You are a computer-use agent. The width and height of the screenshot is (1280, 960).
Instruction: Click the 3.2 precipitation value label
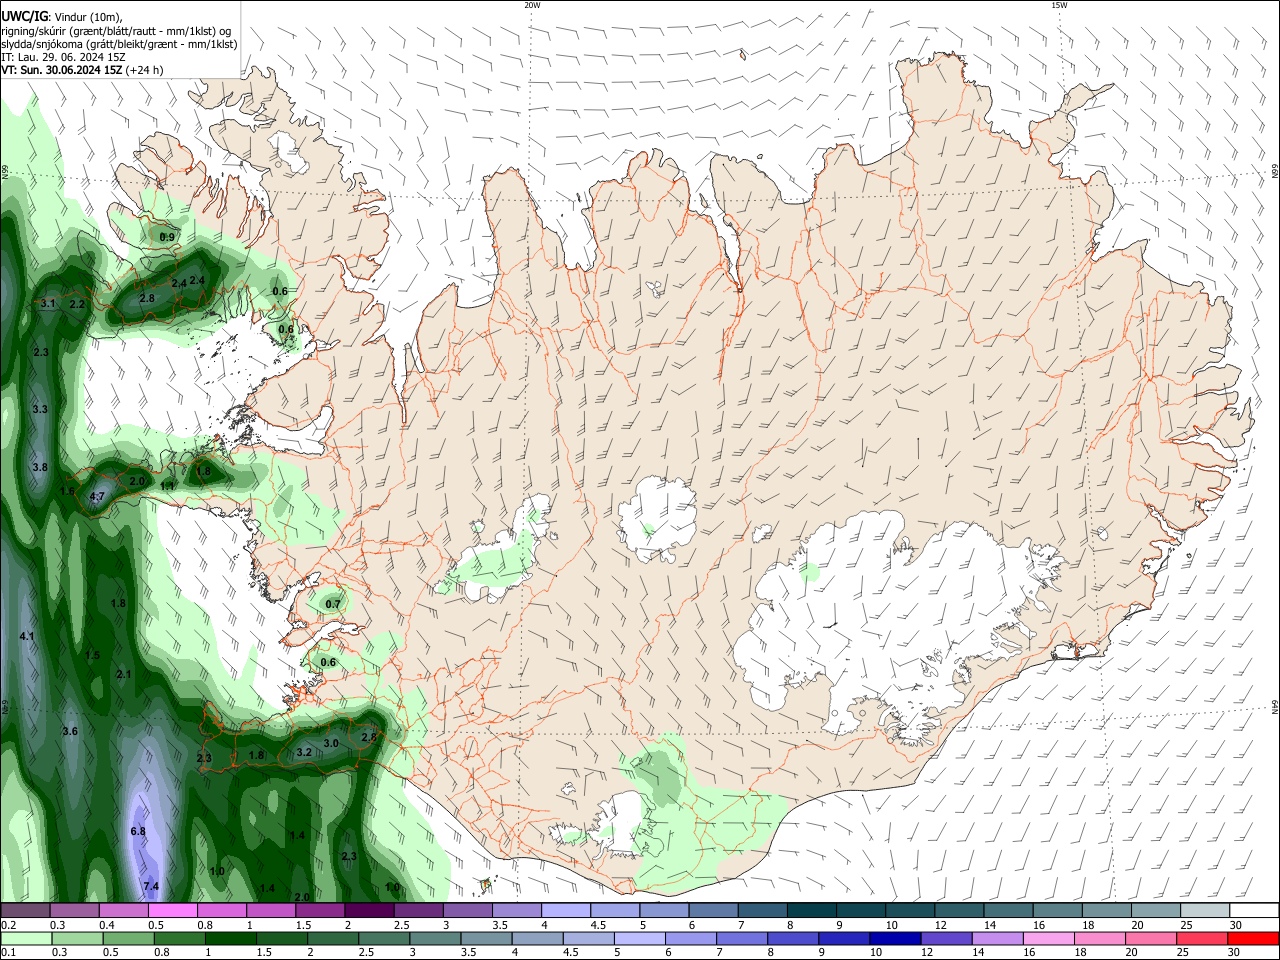point(304,752)
